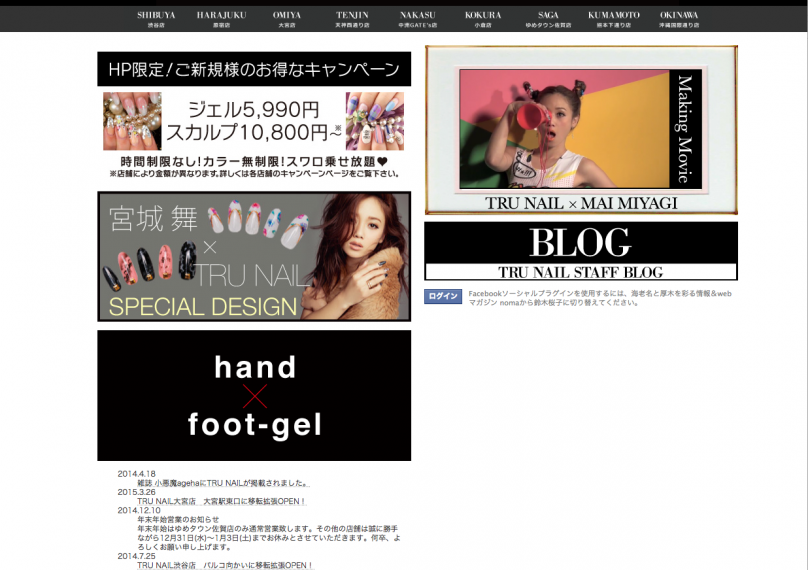Open the SHIBUYA store page
Viewport: 808px width, 570px height.
(x=156, y=19)
